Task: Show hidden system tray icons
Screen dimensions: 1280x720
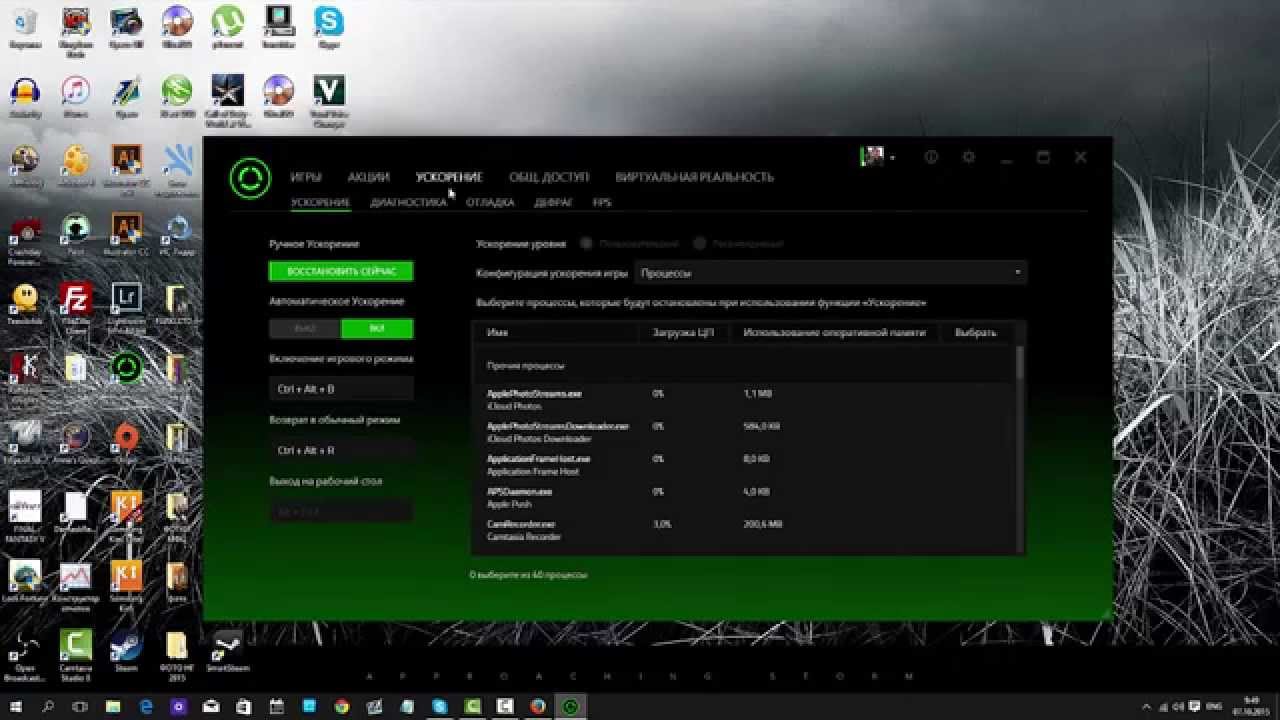Action: 1146,706
